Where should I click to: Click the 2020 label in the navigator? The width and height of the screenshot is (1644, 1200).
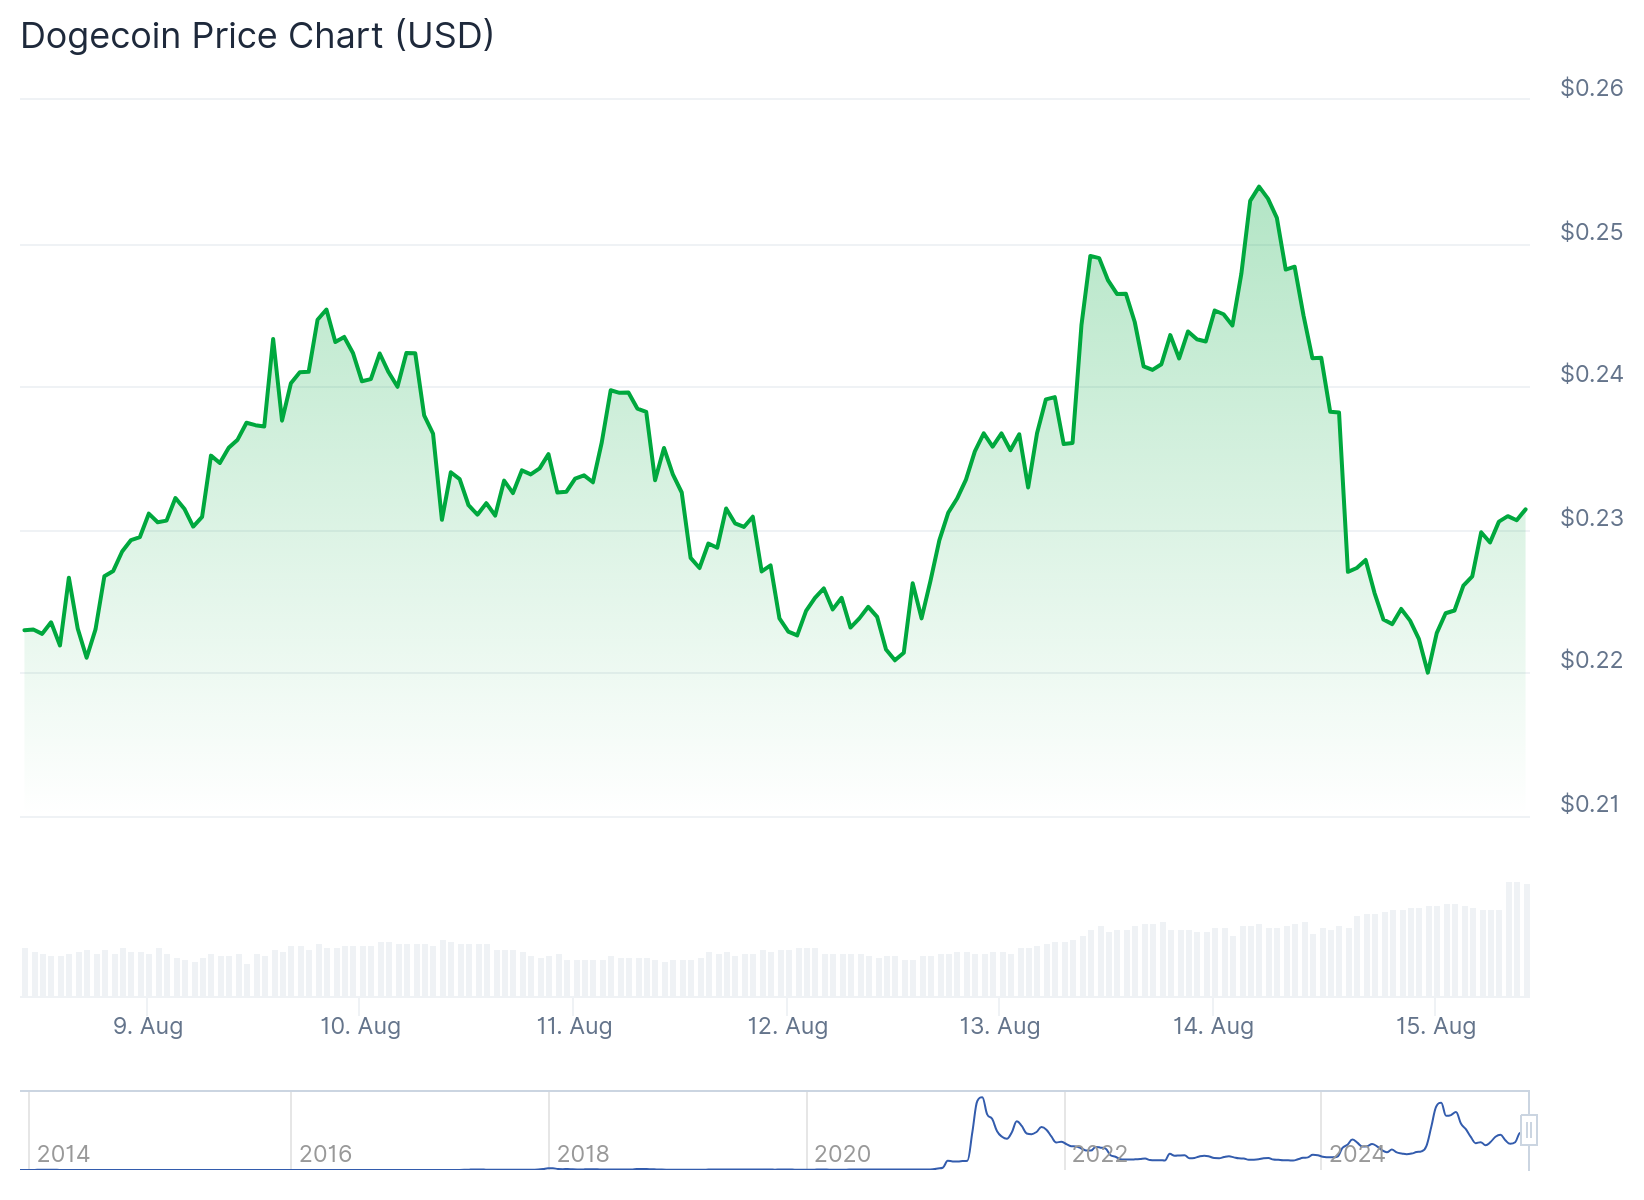click(x=842, y=1153)
